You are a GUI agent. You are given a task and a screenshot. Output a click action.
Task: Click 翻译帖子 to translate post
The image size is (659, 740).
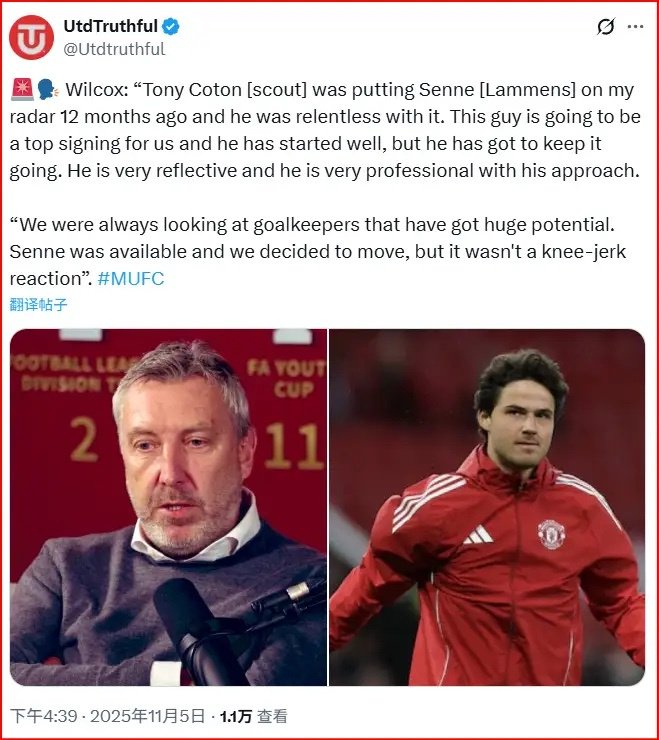pos(39,304)
